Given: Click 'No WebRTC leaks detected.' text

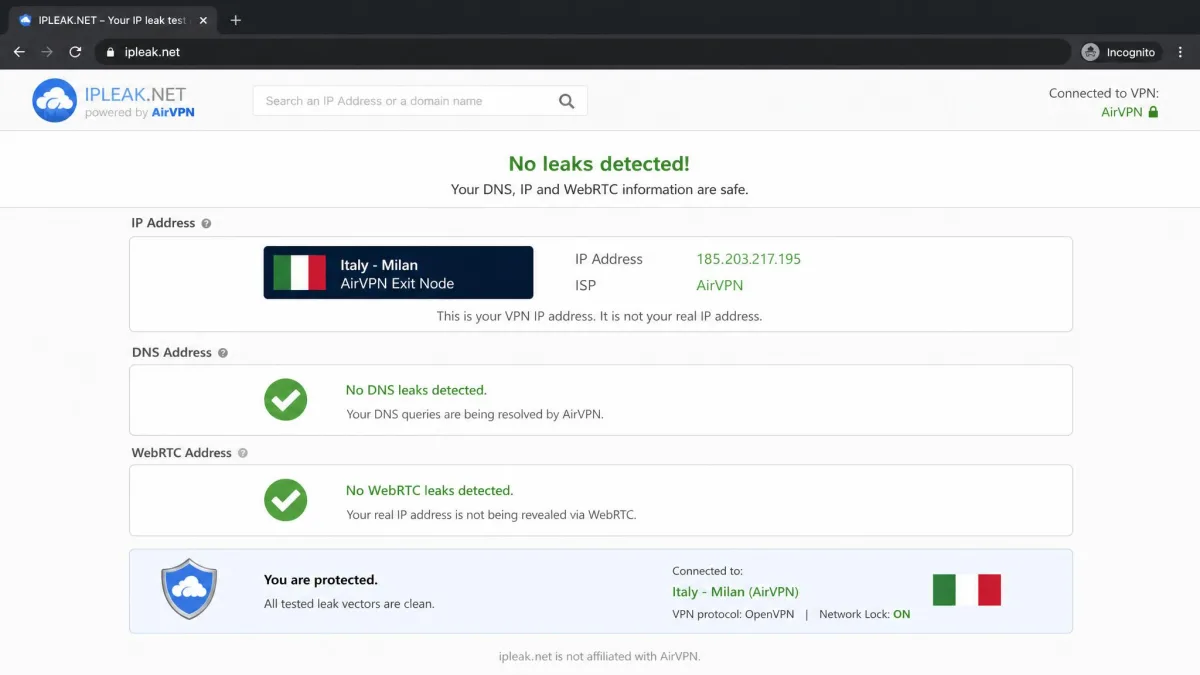Looking at the screenshot, I should pyautogui.click(x=429, y=490).
